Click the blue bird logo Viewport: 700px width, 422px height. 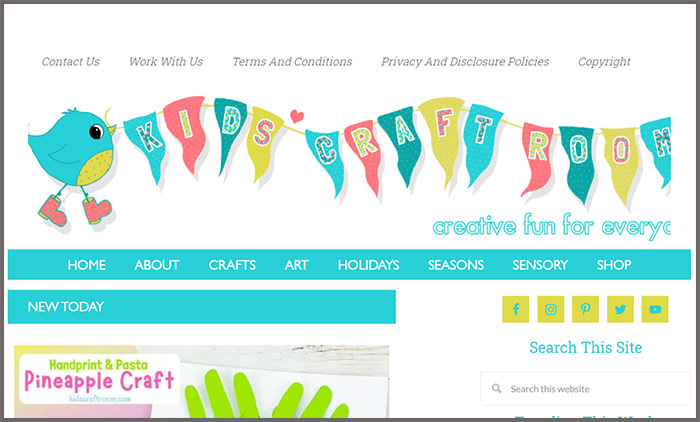(x=71, y=165)
